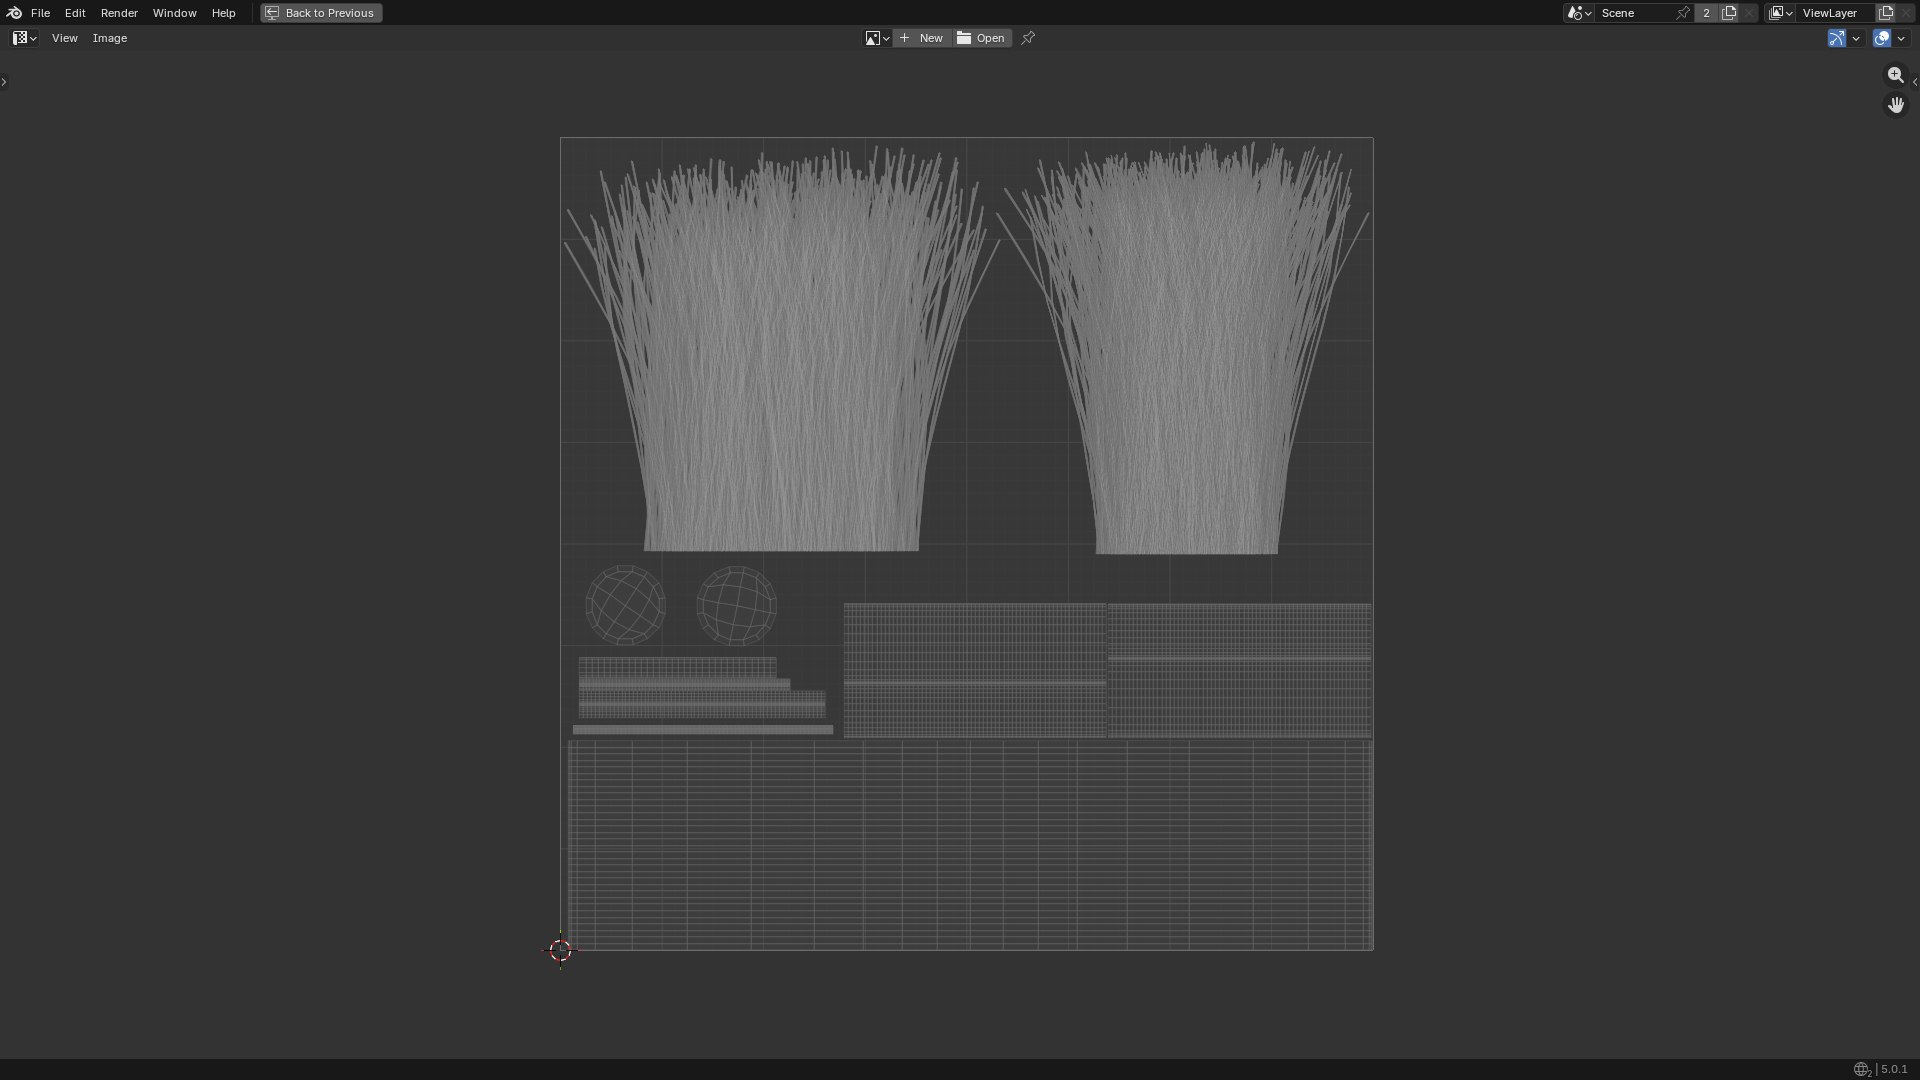The height and width of the screenshot is (1080, 1920).
Task: Open the Render menu
Action: tap(119, 13)
